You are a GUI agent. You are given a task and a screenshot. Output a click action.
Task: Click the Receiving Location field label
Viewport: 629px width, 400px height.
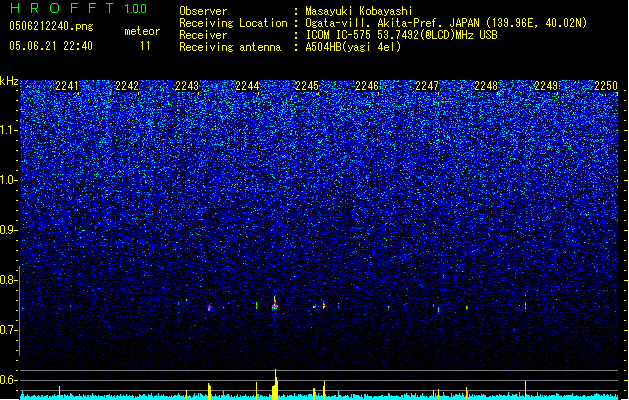(233, 23)
